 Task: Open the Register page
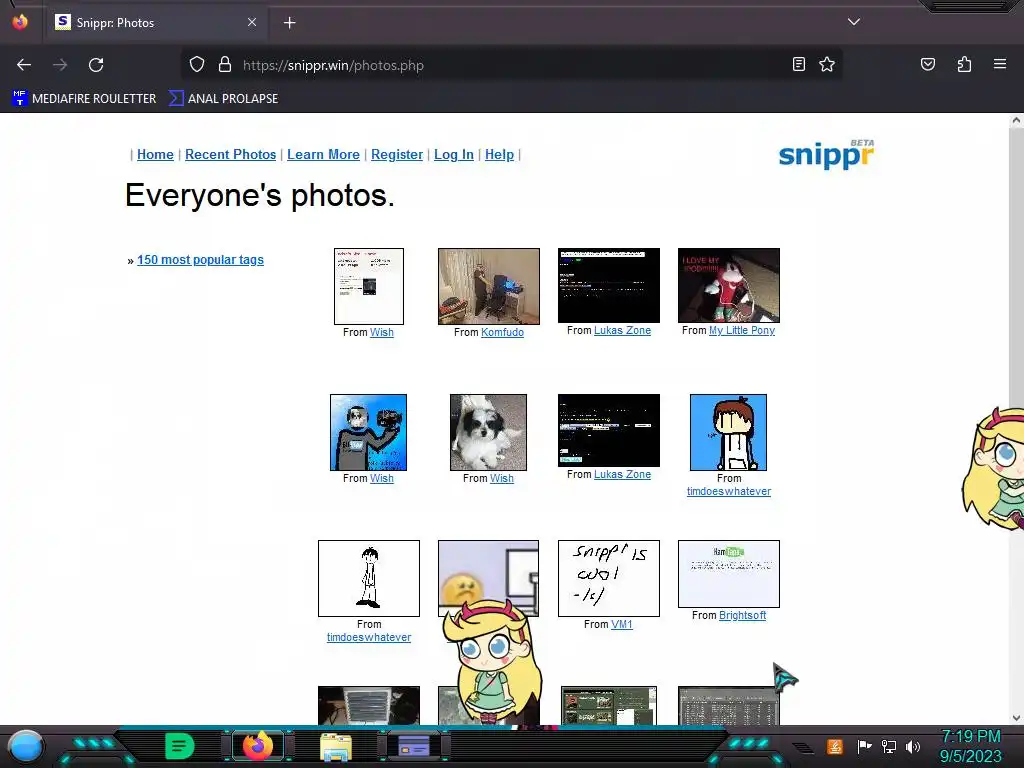pos(397,155)
